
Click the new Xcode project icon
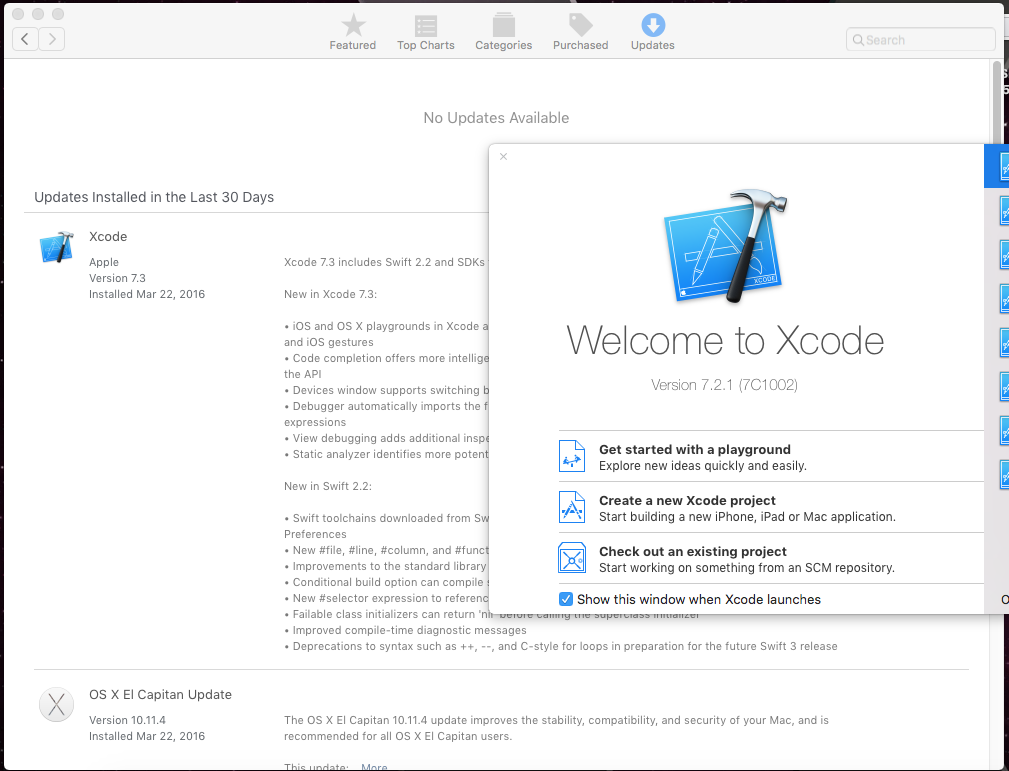[x=571, y=507]
